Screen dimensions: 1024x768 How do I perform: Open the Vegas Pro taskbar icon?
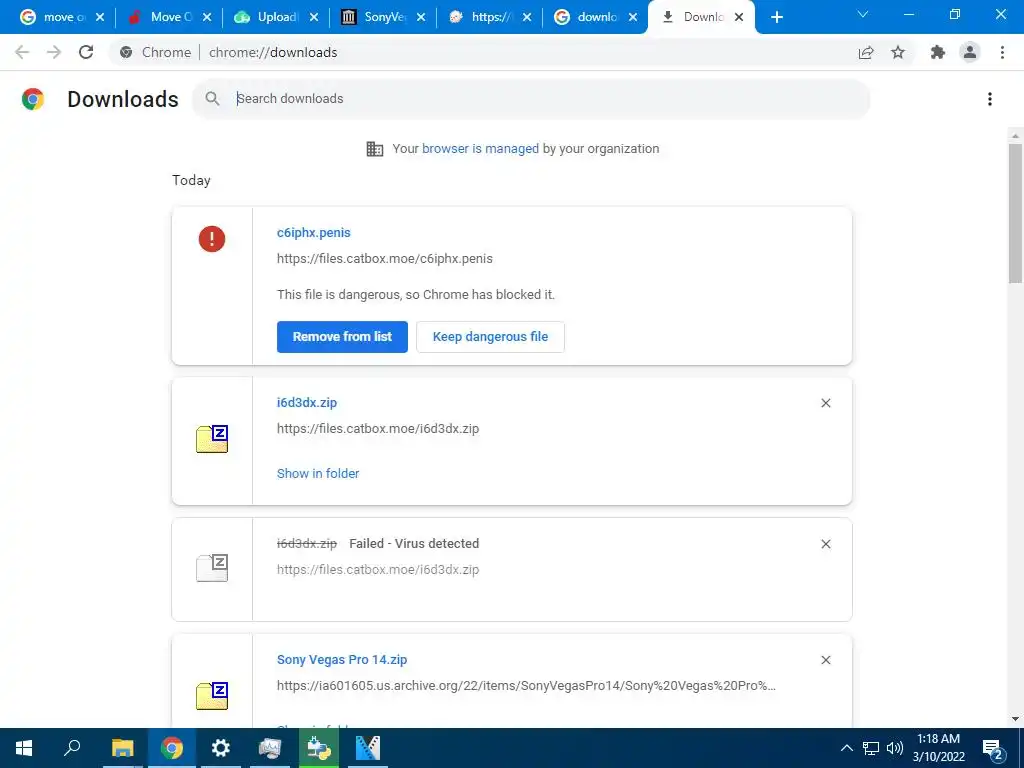[368, 748]
